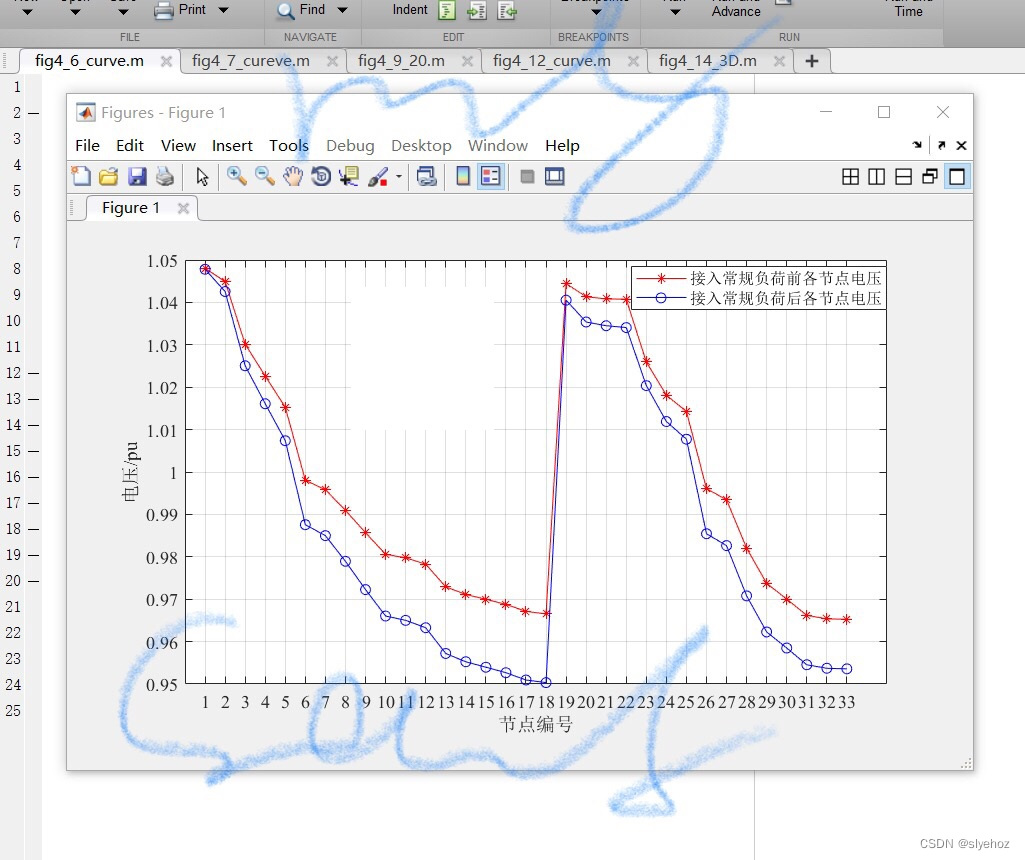Select the Brush data tool
Viewport: 1025px width, 860px height.
378,176
